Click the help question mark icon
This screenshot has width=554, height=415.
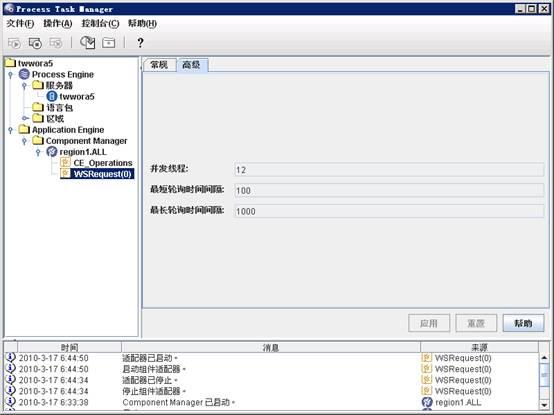pyautogui.click(x=140, y=43)
